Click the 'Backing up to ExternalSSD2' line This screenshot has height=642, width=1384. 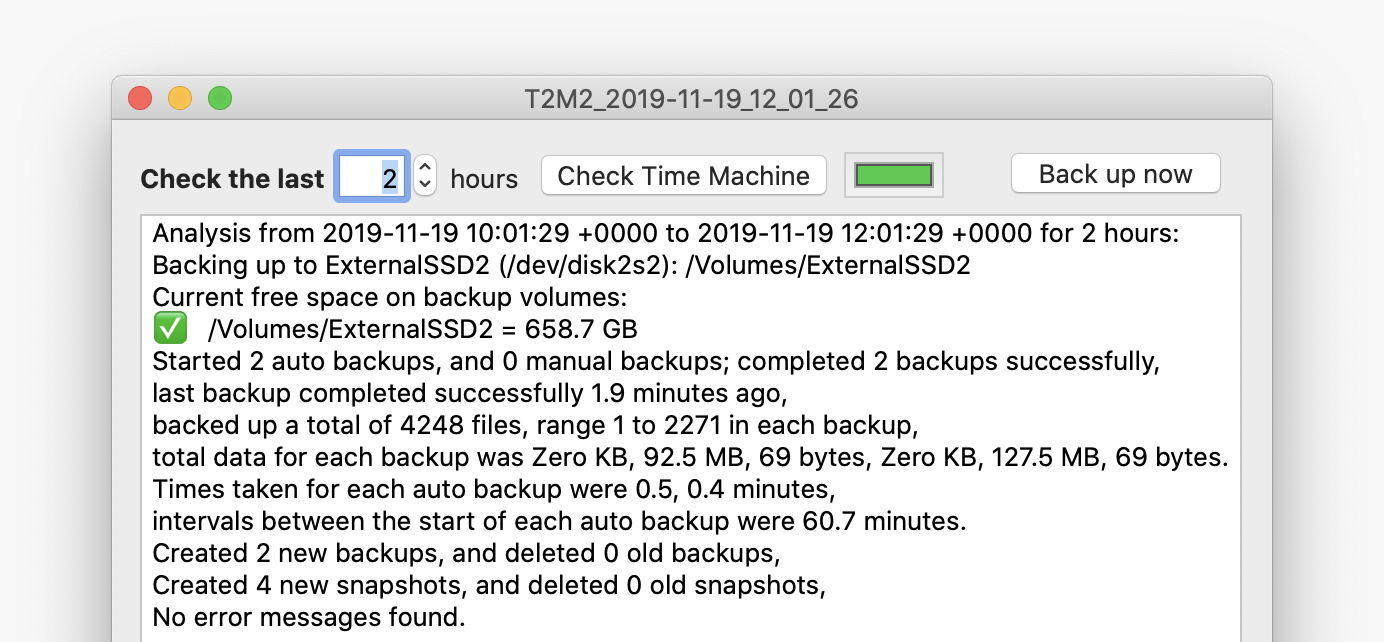[x=561, y=265]
